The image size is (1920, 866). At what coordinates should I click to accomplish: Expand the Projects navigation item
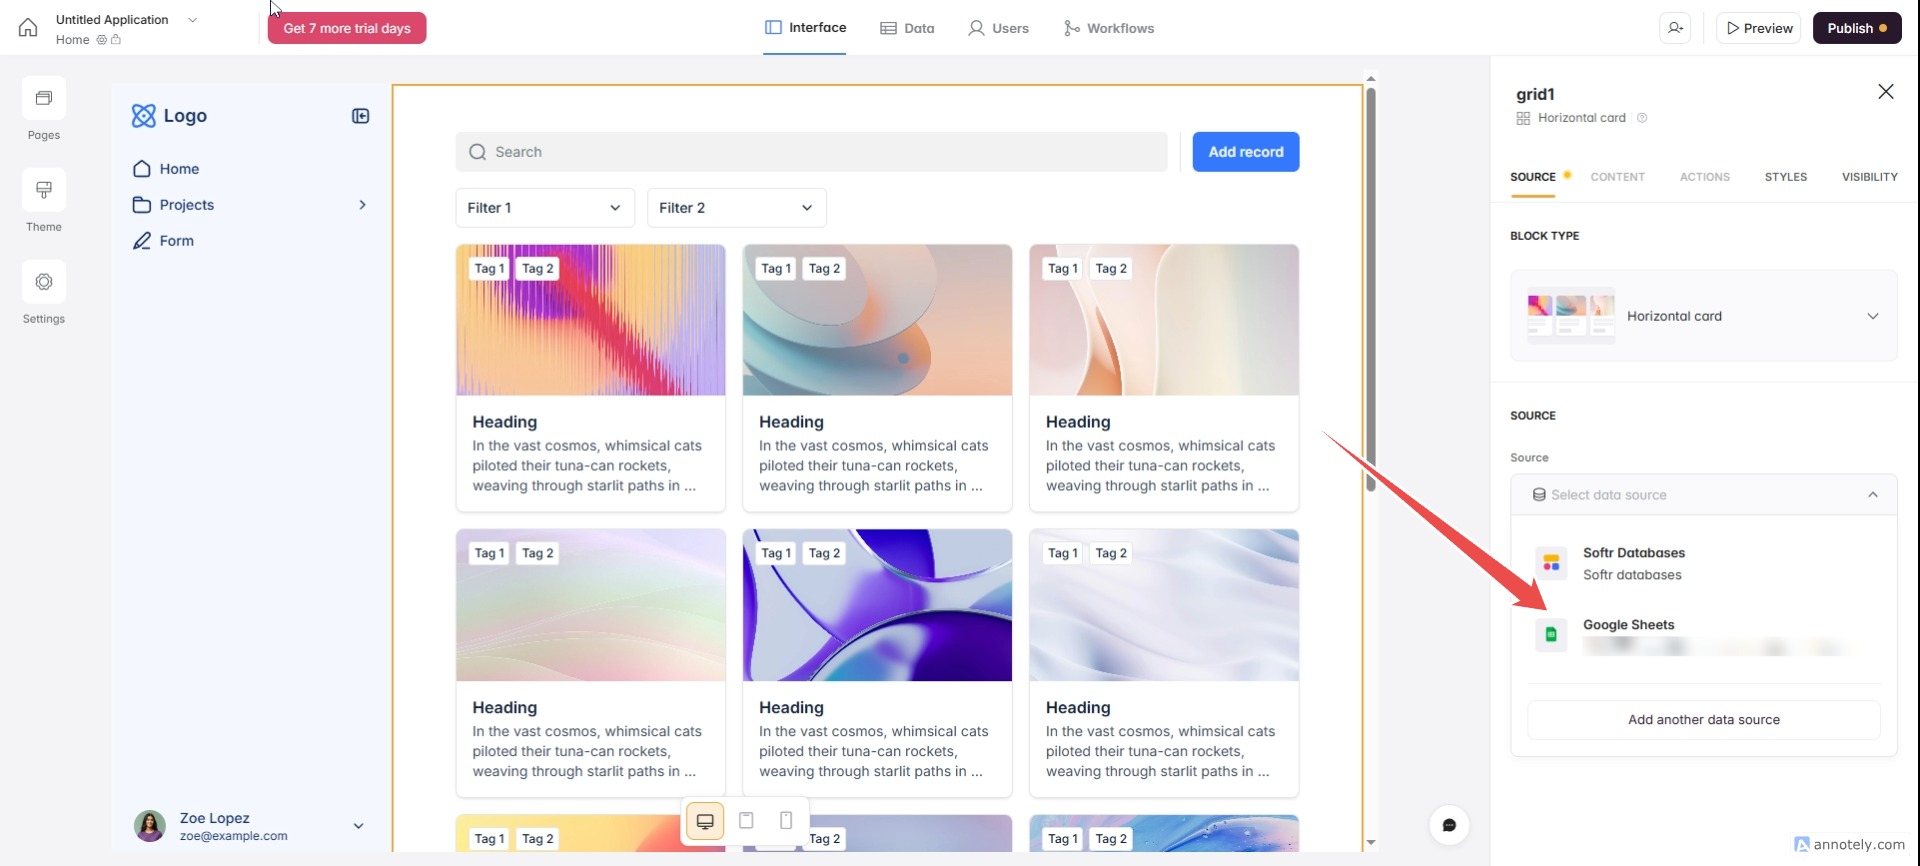point(362,205)
